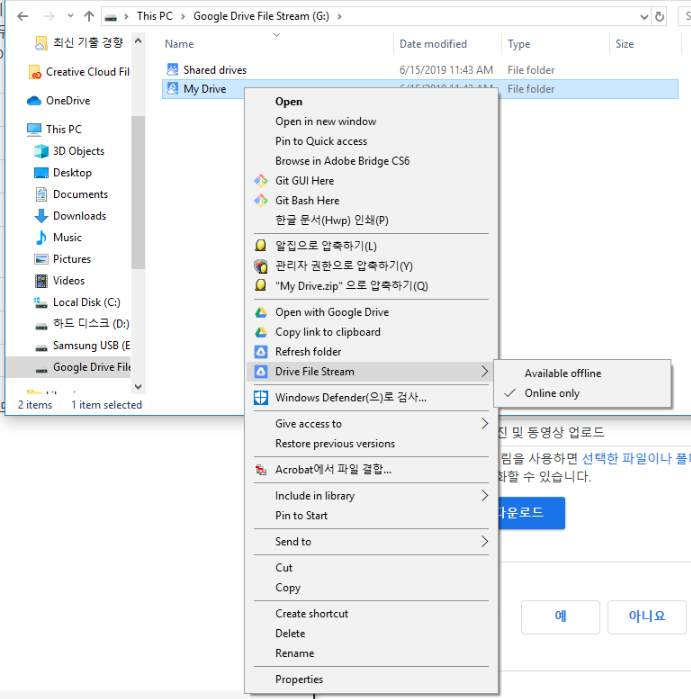Expand the Send to submenu arrow

coord(485,541)
